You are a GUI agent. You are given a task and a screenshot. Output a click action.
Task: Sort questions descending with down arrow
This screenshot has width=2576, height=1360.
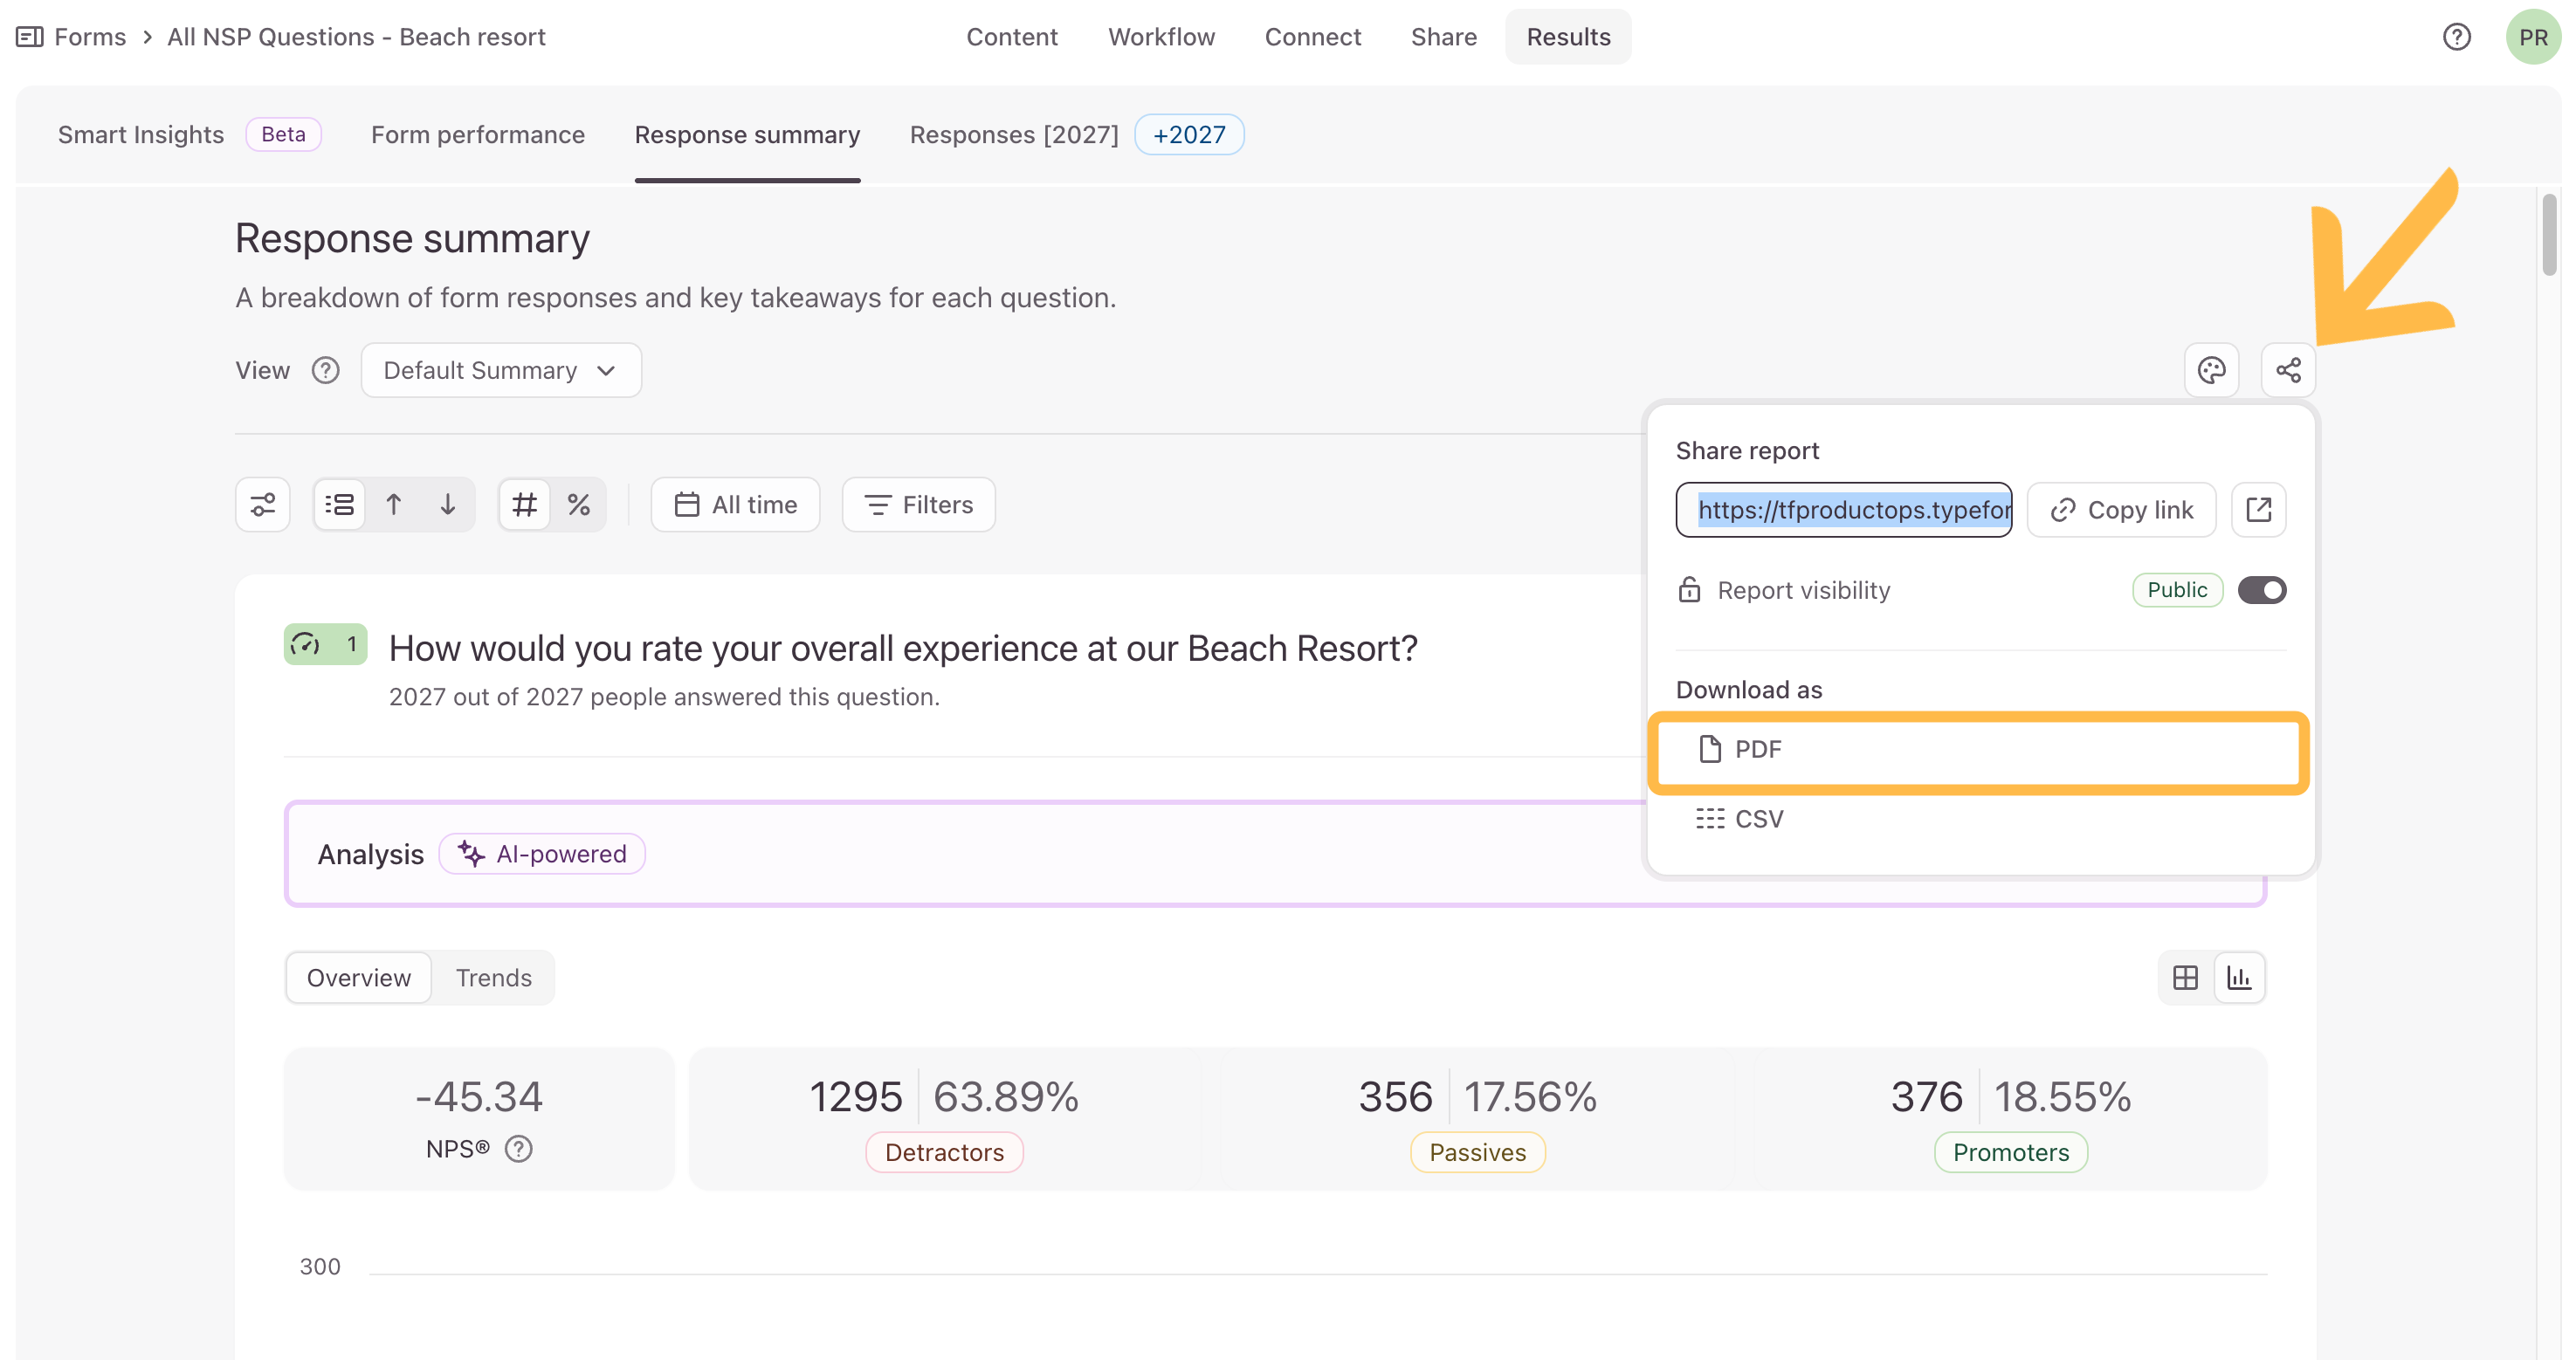448,505
